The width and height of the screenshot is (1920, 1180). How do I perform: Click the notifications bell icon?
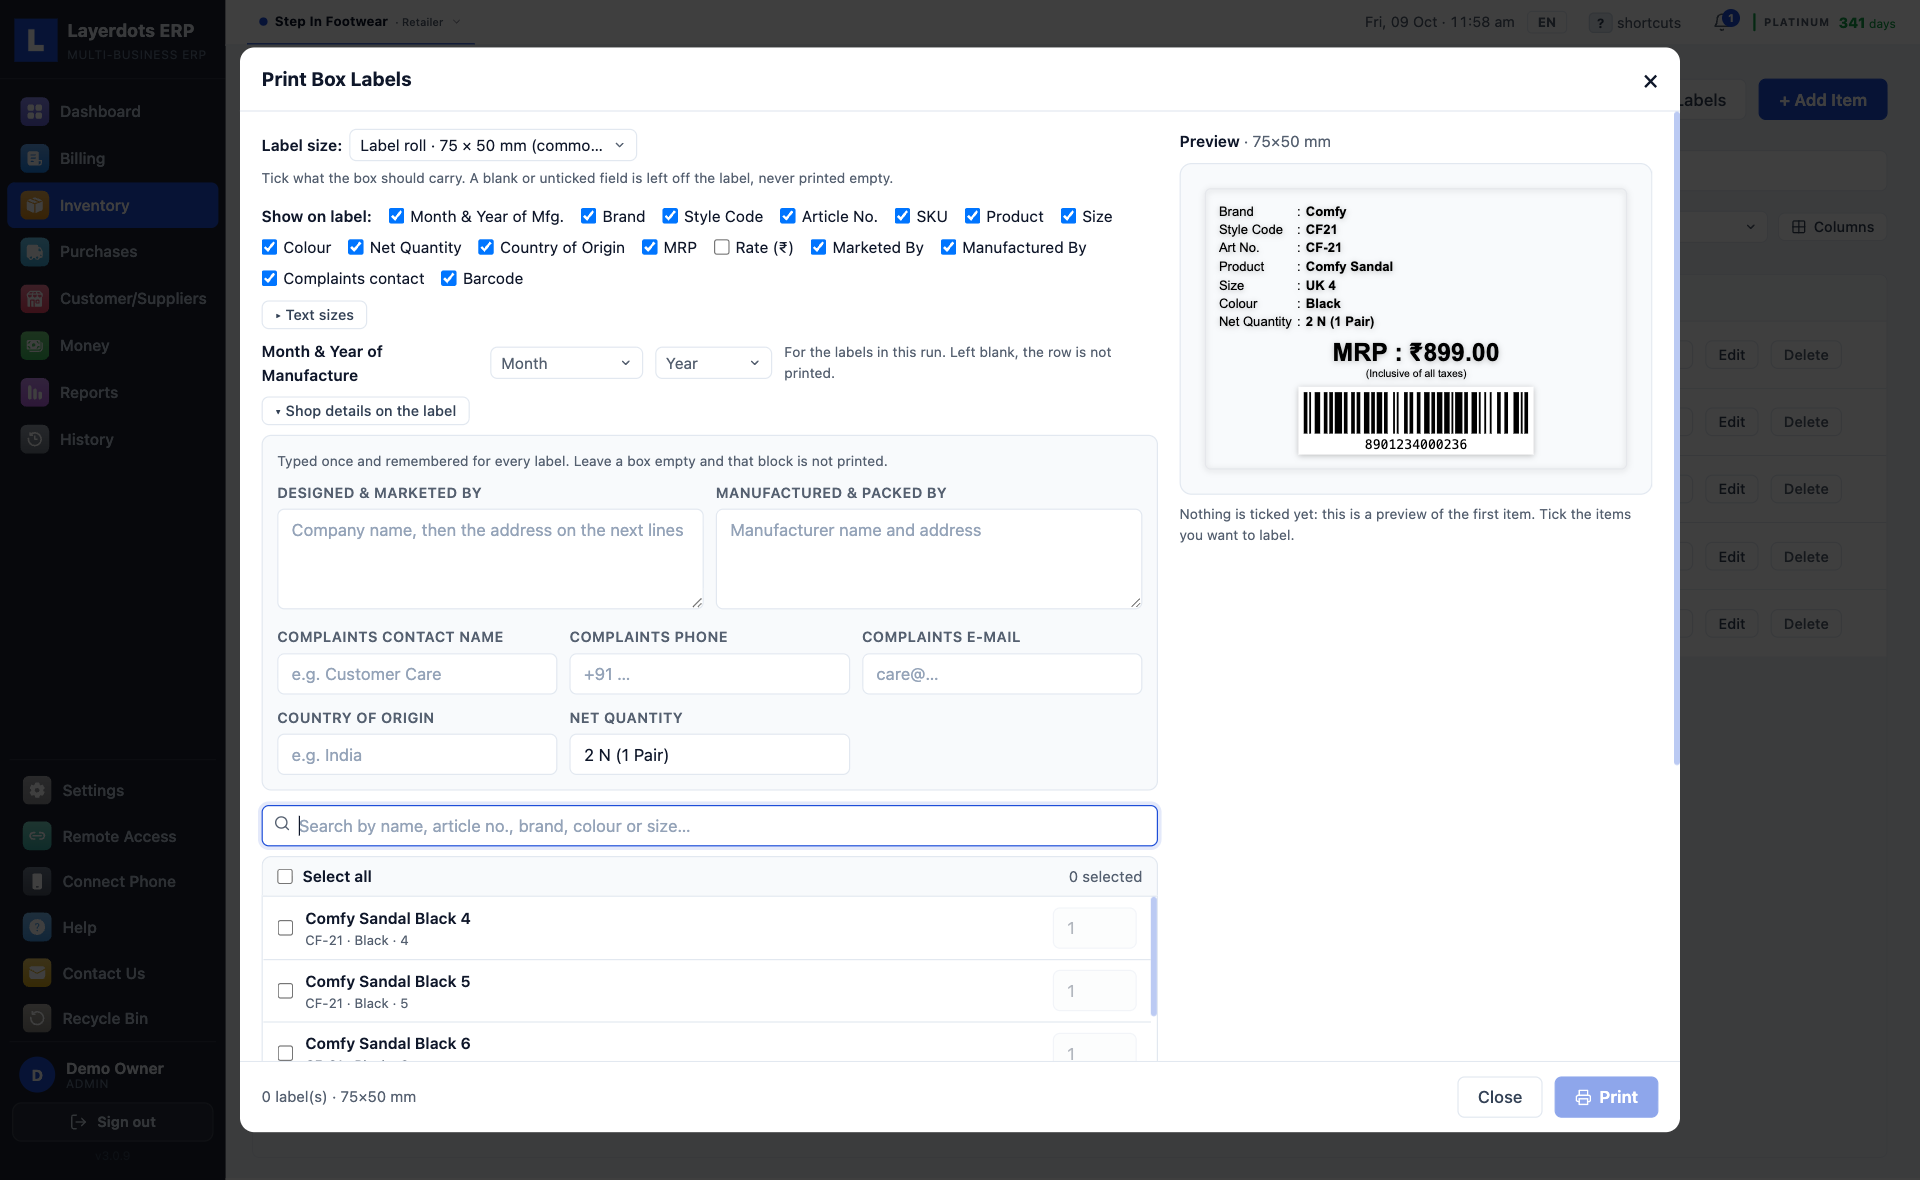click(1722, 22)
